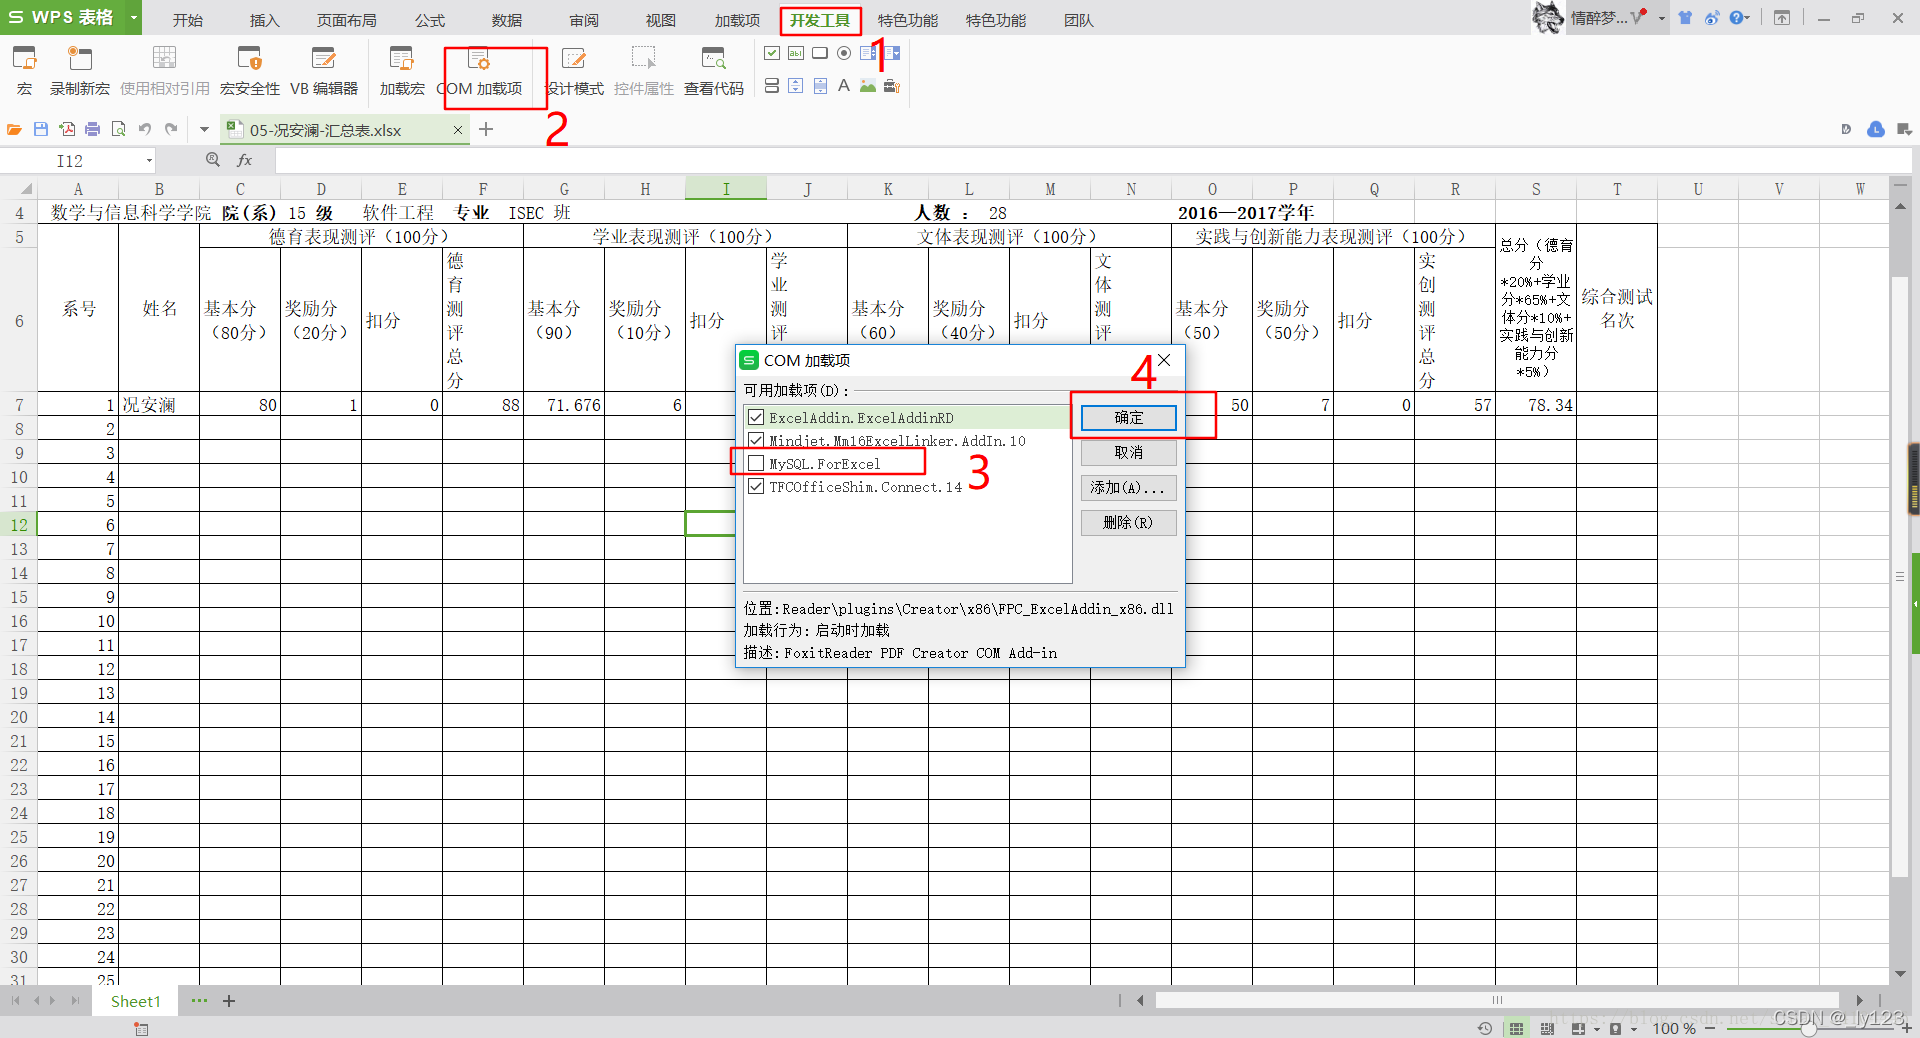Open the 数据 tab
Screen dimensions: 1920x1038
[x=507, y=20]
